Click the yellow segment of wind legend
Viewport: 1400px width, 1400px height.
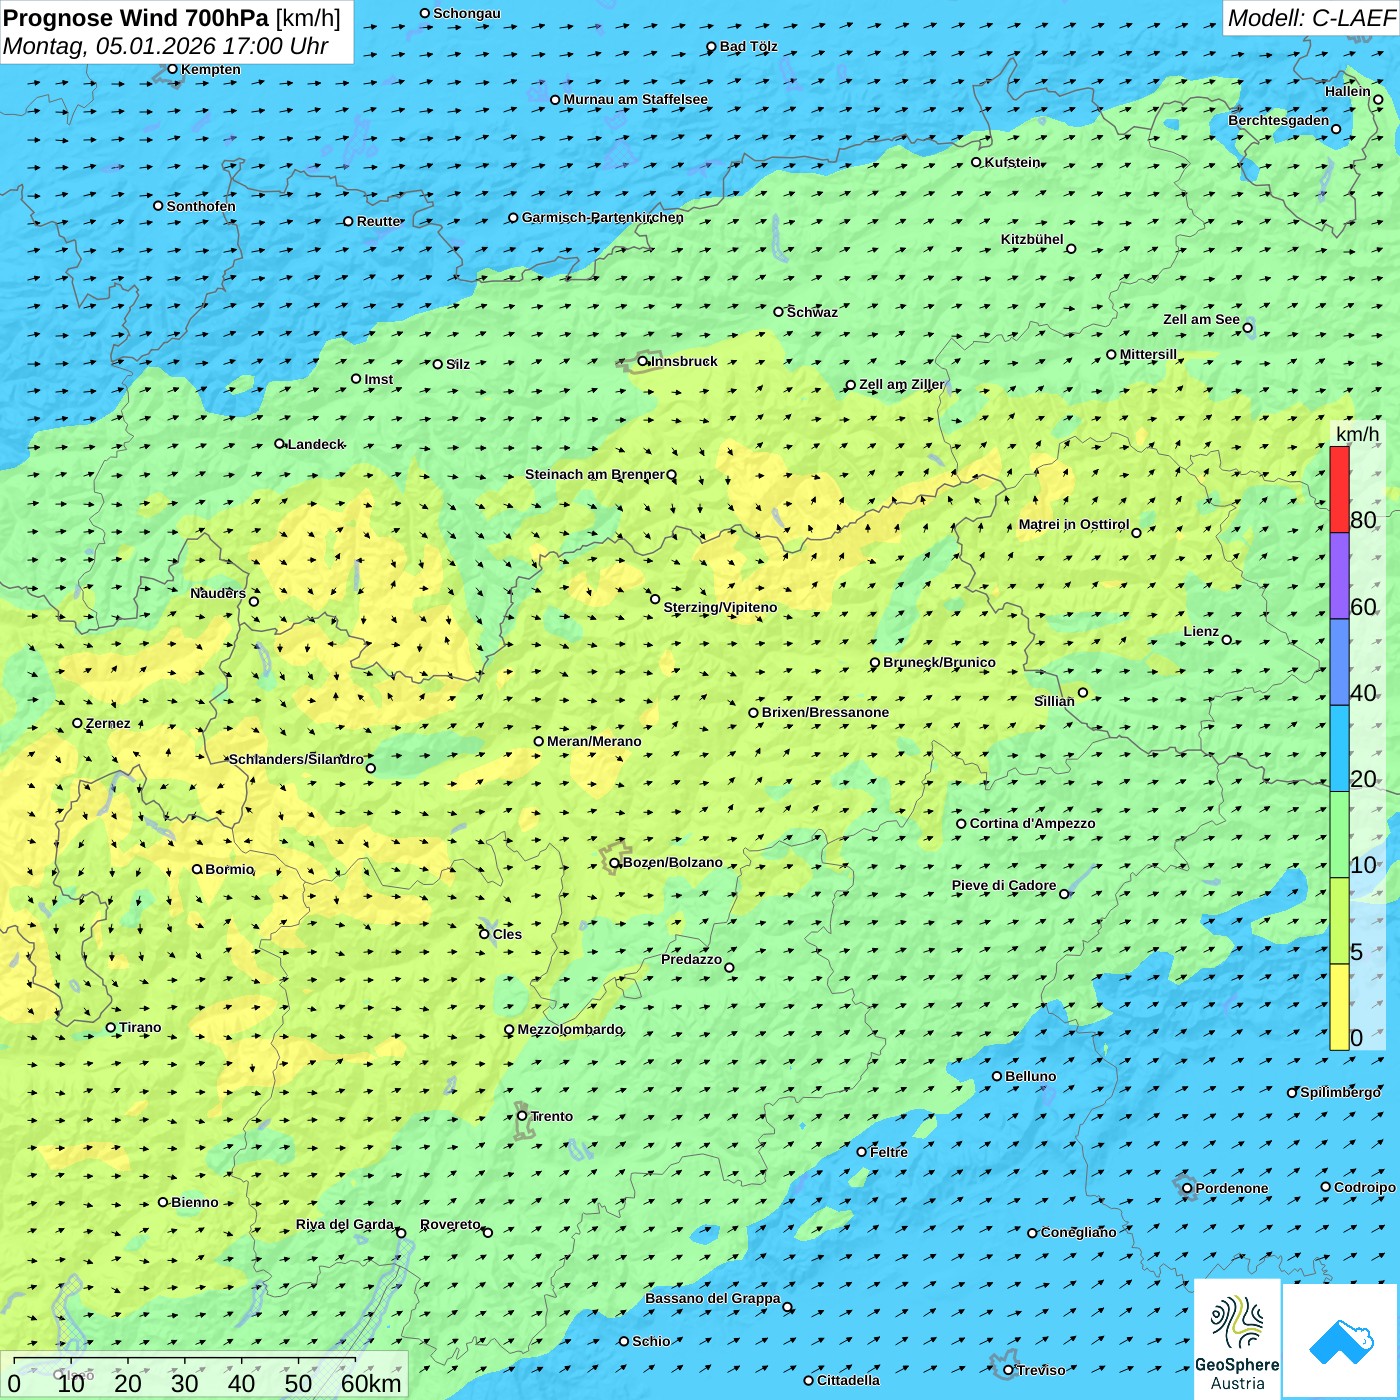pos(1339,1006)
